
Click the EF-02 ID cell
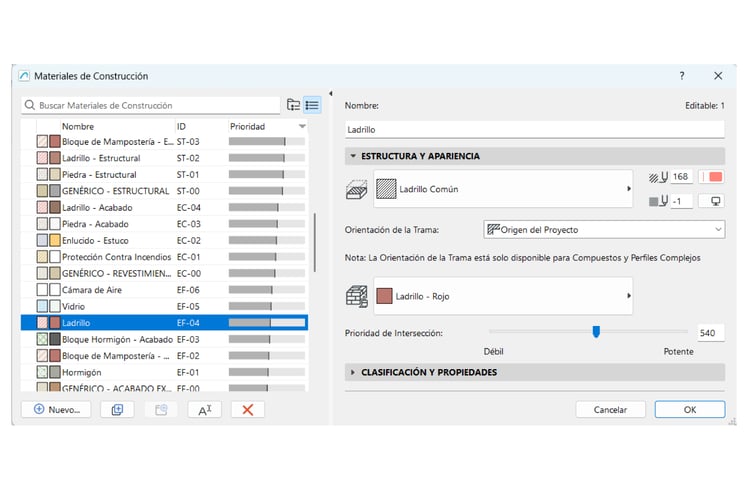[x=188, y=356]
